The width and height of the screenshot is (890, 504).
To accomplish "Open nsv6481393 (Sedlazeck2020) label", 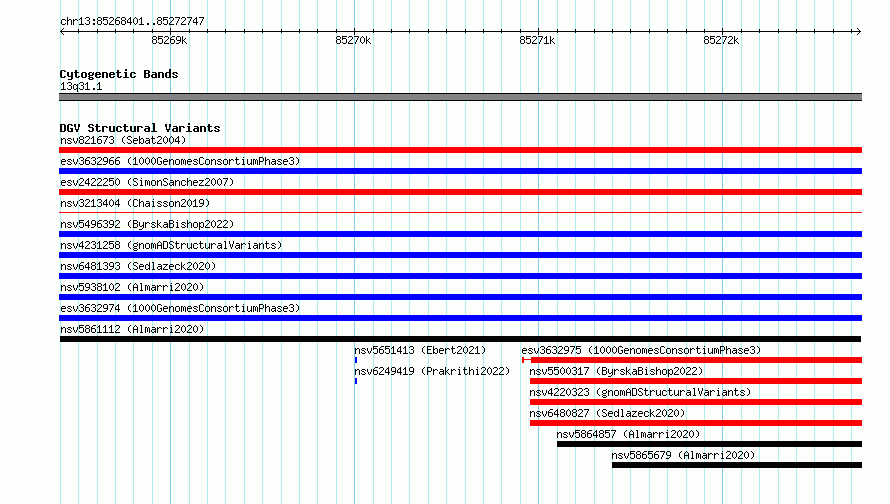I will click(x=138, y=266).
